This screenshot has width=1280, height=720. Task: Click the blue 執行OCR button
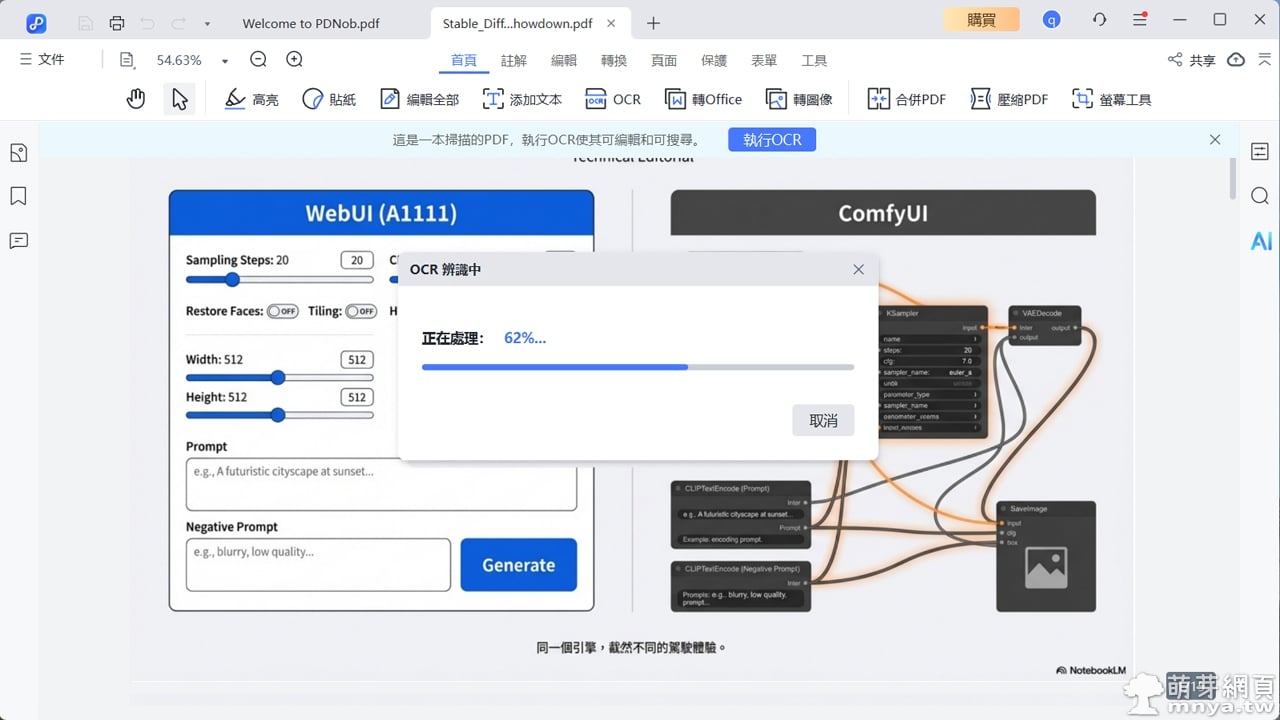(772, 140)
